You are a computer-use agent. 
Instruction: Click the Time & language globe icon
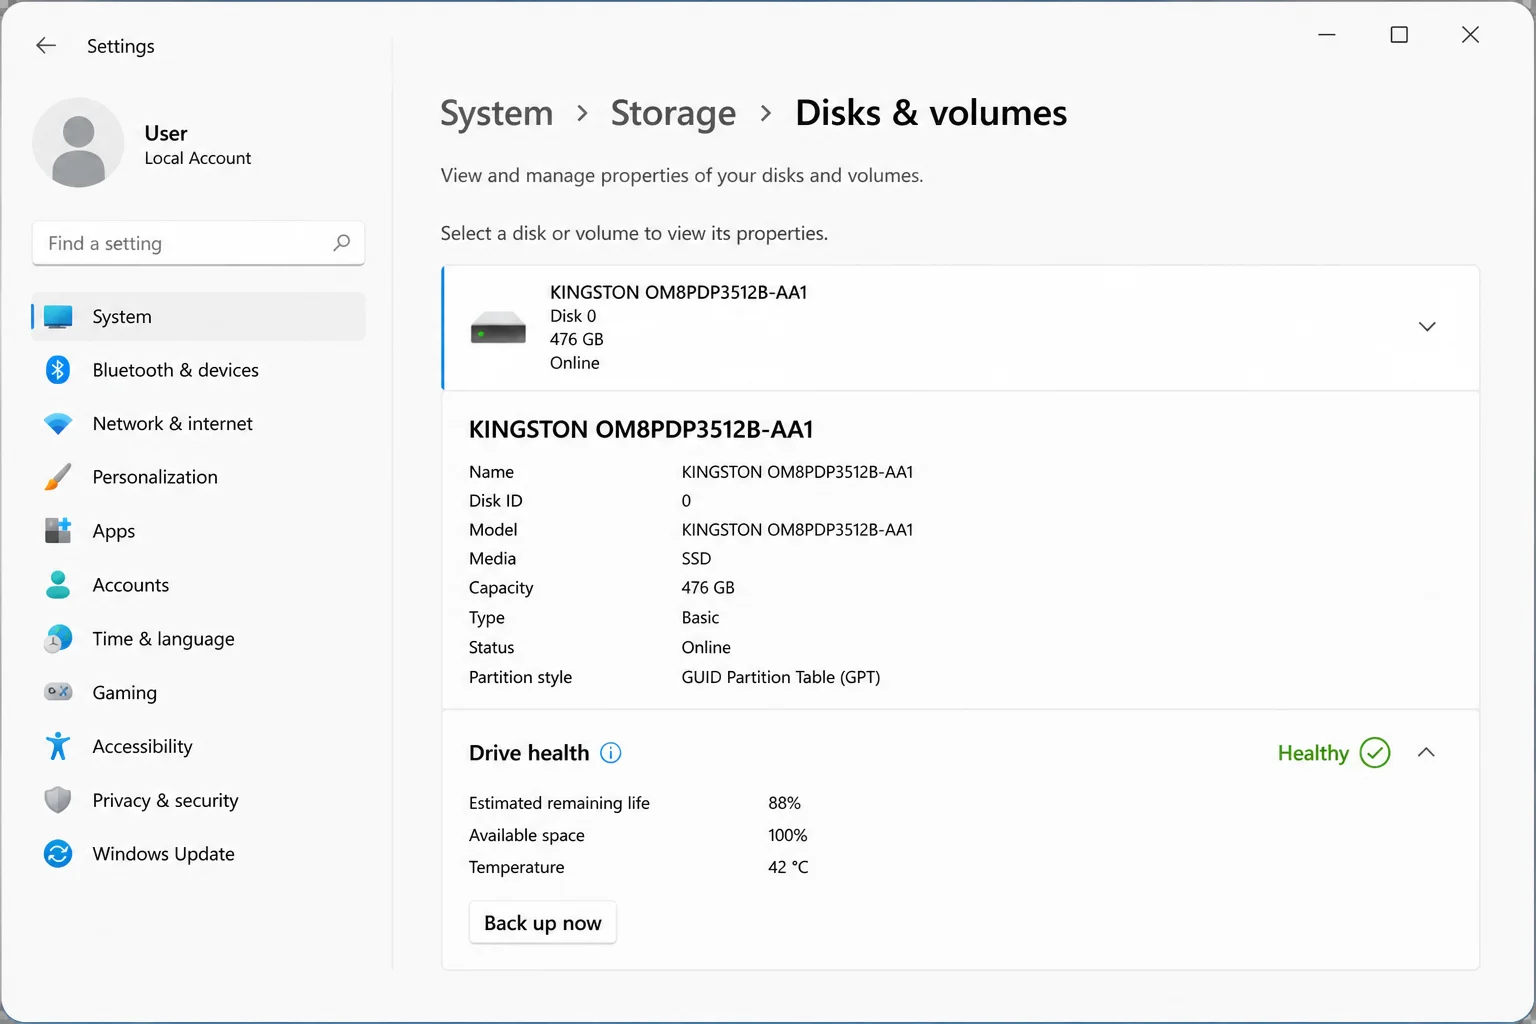pos(58,639)
